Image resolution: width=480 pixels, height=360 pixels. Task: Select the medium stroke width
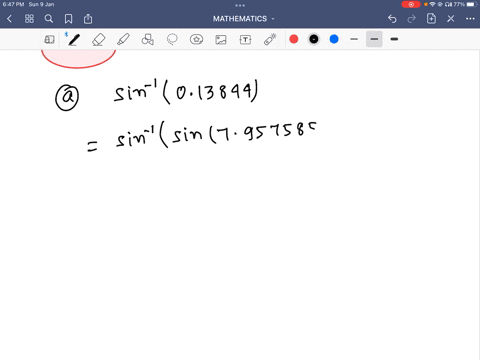(x=374, y=39)
